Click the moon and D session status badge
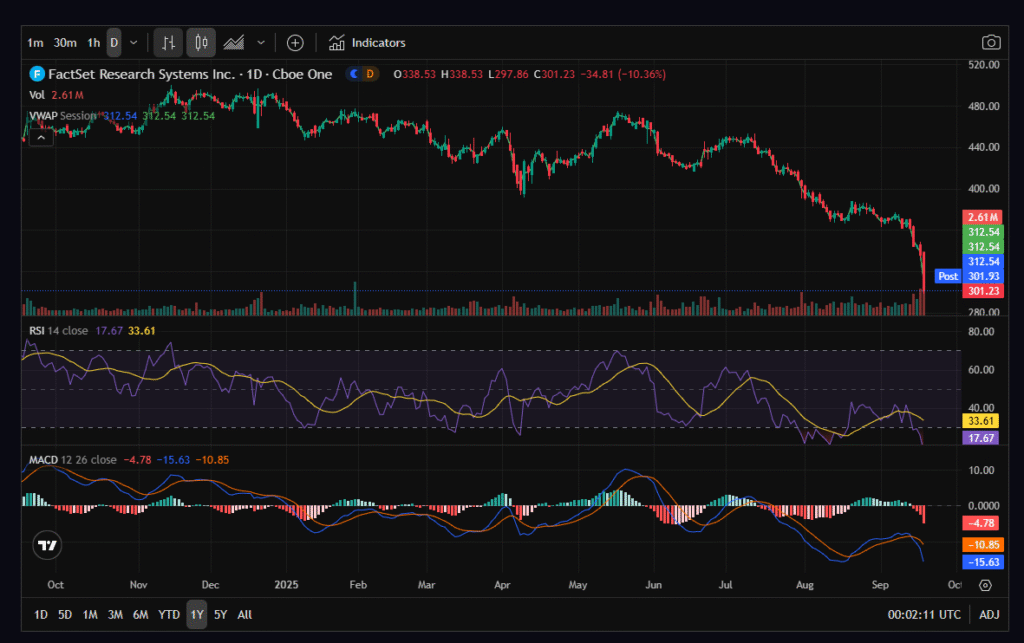Image resolution: width=1024 pixels, height=643 pixels. click(361, 74)
